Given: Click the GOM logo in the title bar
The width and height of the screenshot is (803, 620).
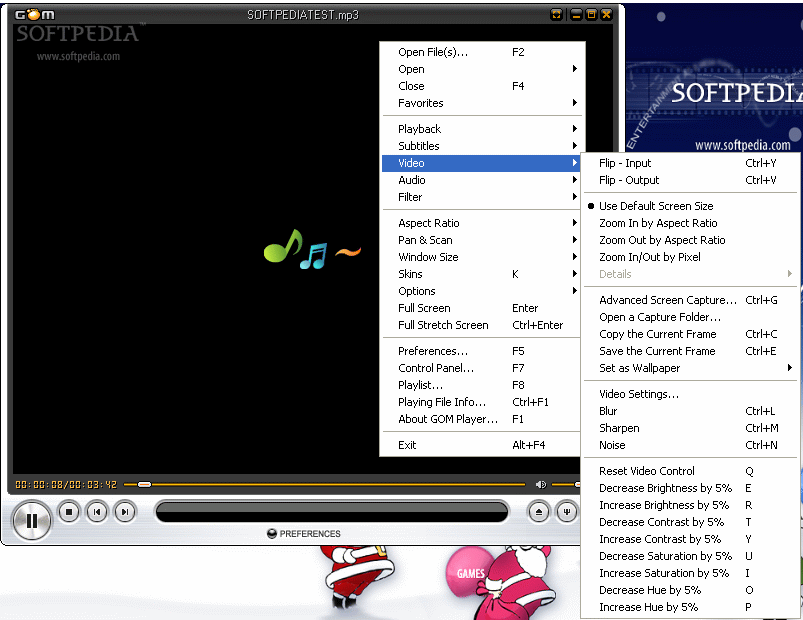Looking at the screenshot, I should point(35,14).
